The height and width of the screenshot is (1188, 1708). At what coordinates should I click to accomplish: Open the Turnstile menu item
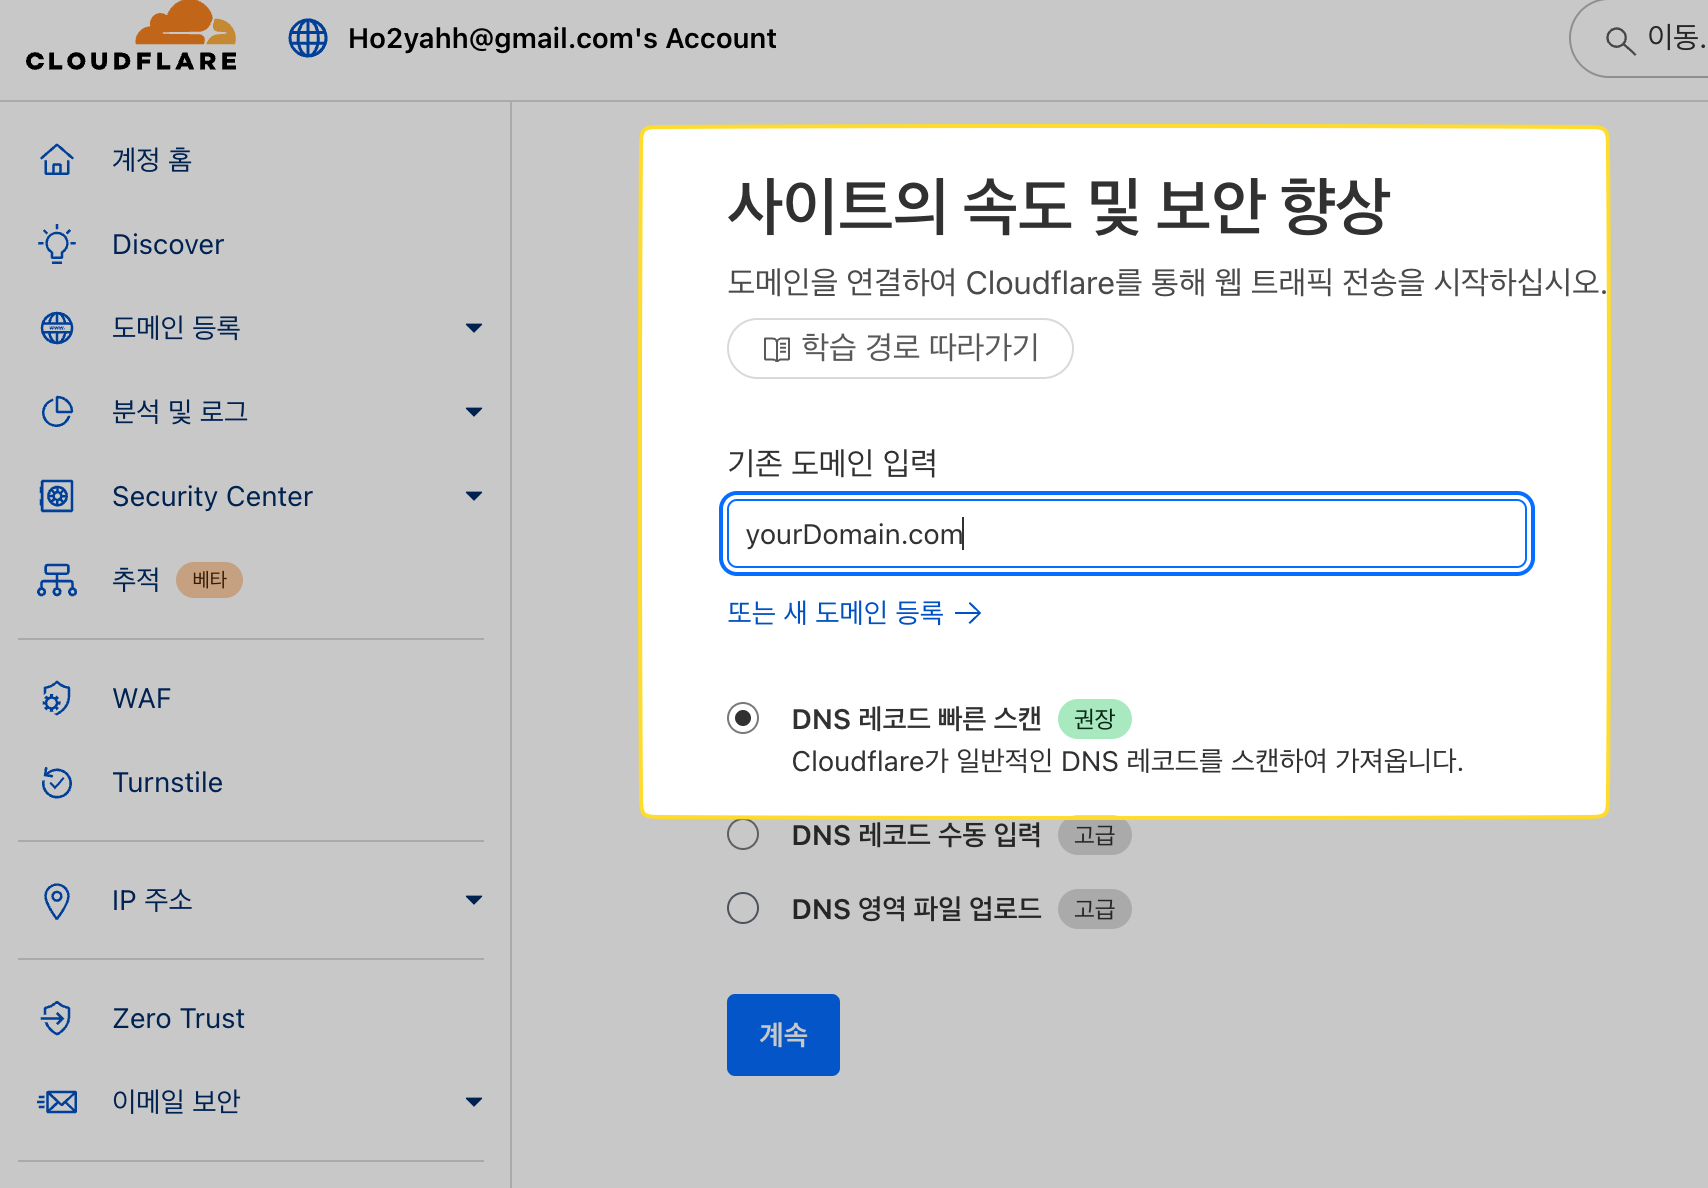[168, 782]
